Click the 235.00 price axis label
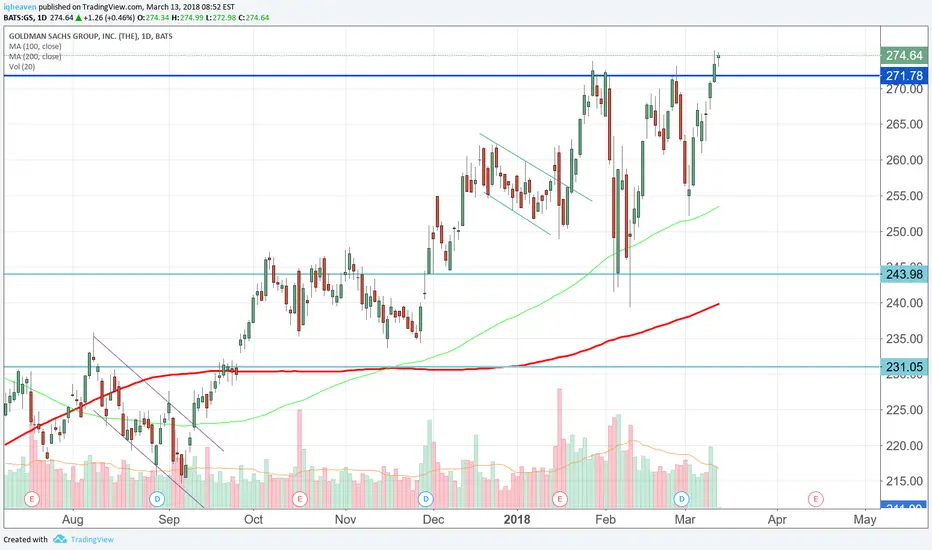The width and height of the screenshot is (932, 550). pos(904,338)
